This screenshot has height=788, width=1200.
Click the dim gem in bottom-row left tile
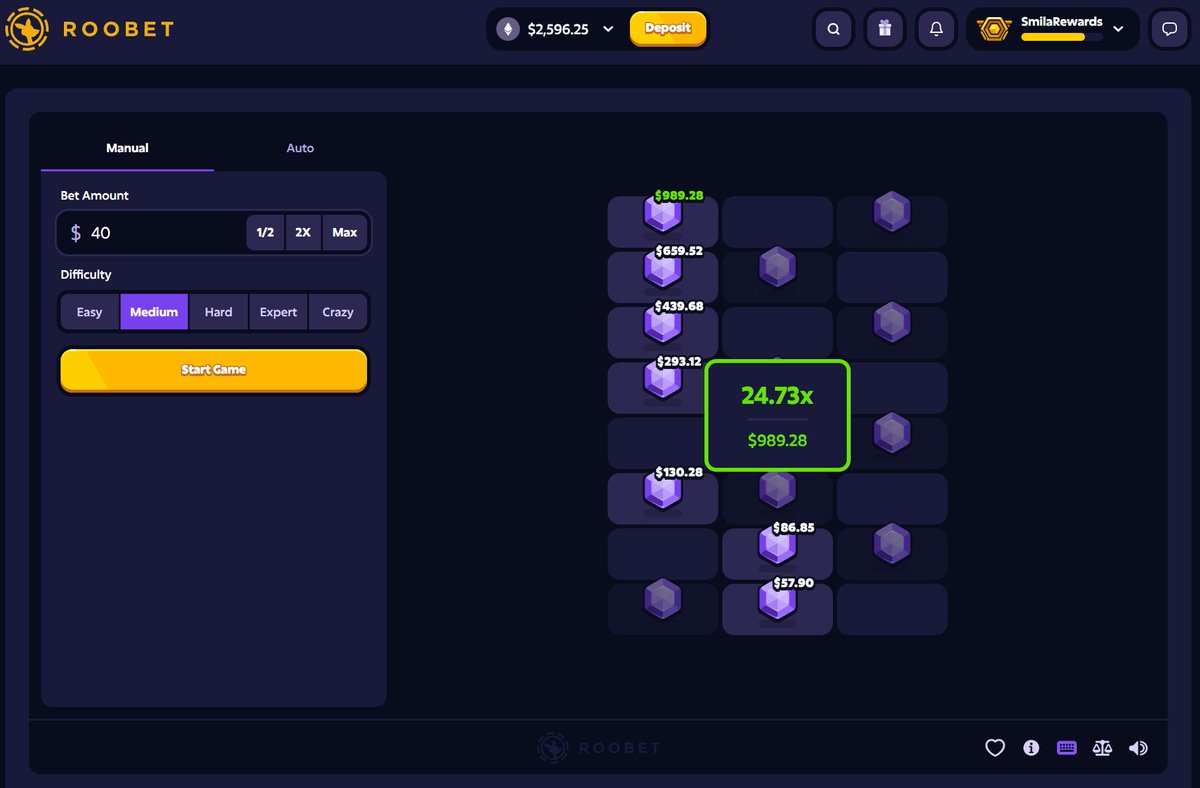click(x=662, y=599)
